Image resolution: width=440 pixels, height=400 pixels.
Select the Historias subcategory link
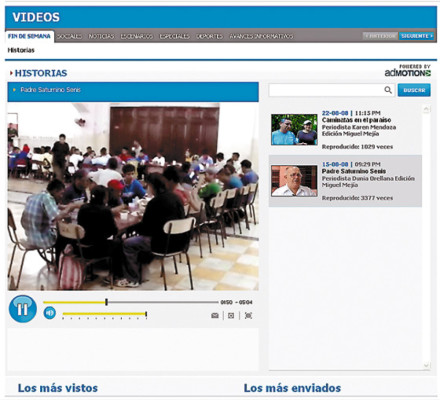pos(21,50)
